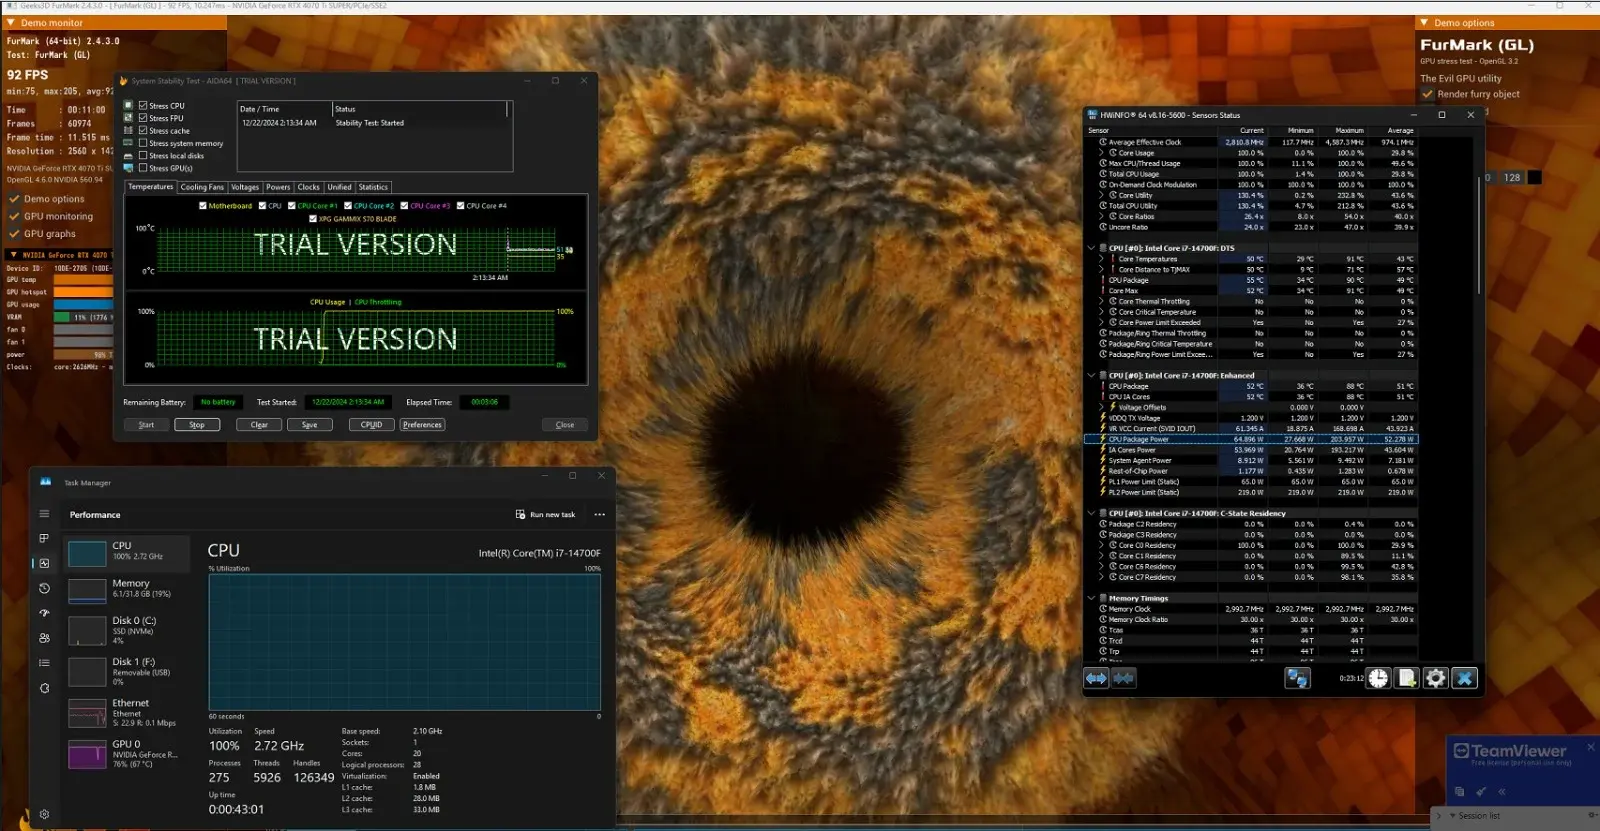The height and width of the screenshot is (831, 1600).
Task: Uncheck Stress FPU in AIDA64
Action: tap(143, 118)
